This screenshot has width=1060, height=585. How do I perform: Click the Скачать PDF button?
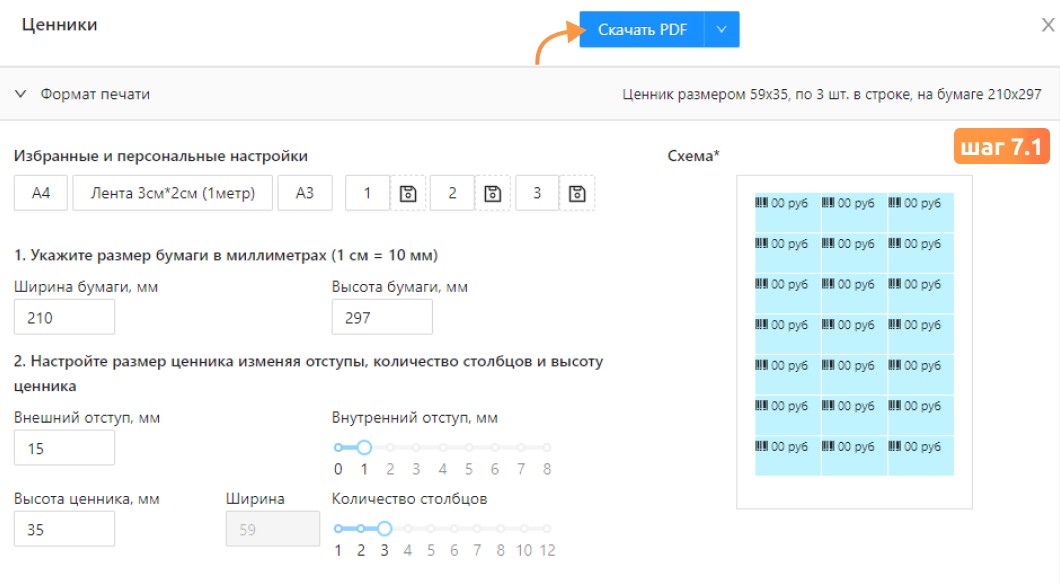click(x=642, y=30)
